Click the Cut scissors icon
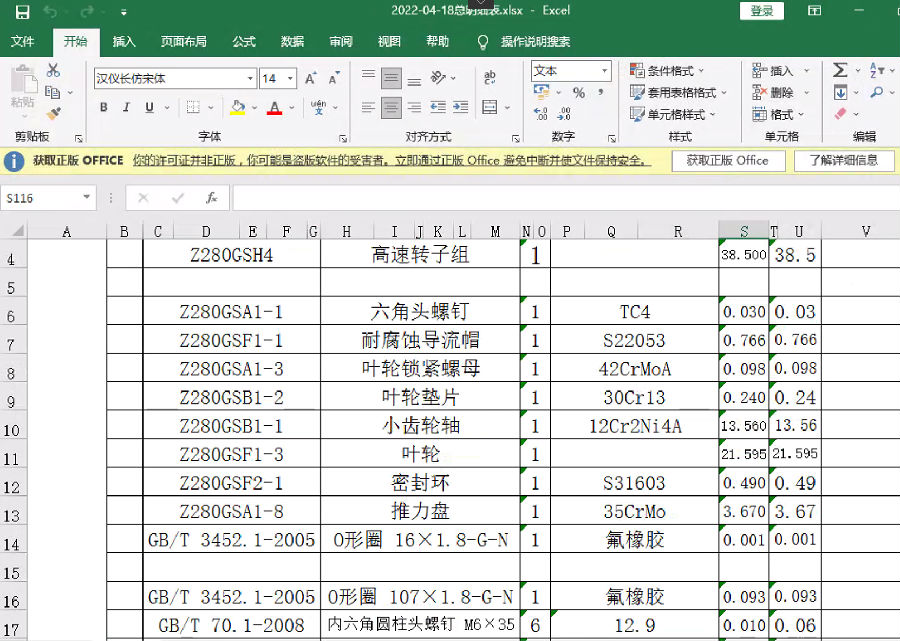The image size is (900, 641). click(x=53, y=70)
